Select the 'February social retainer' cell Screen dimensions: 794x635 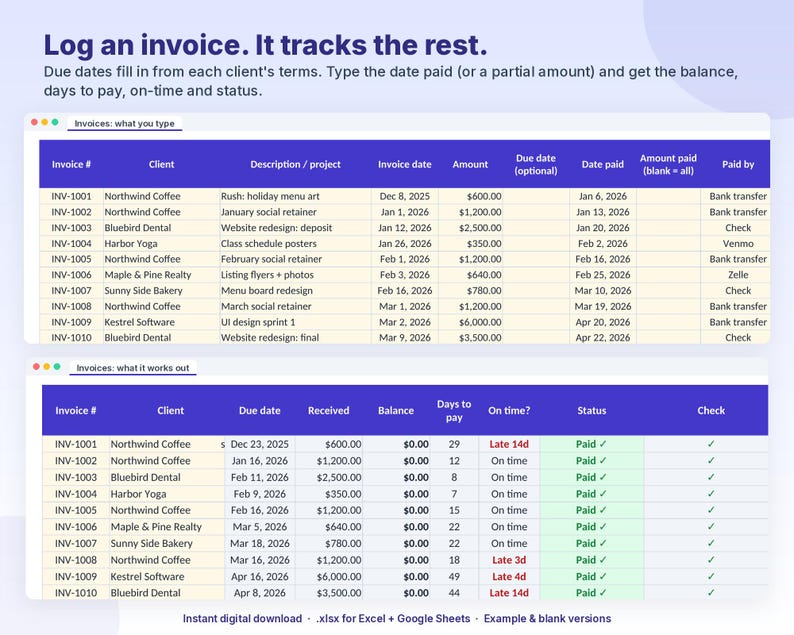(x=295, y=259)
